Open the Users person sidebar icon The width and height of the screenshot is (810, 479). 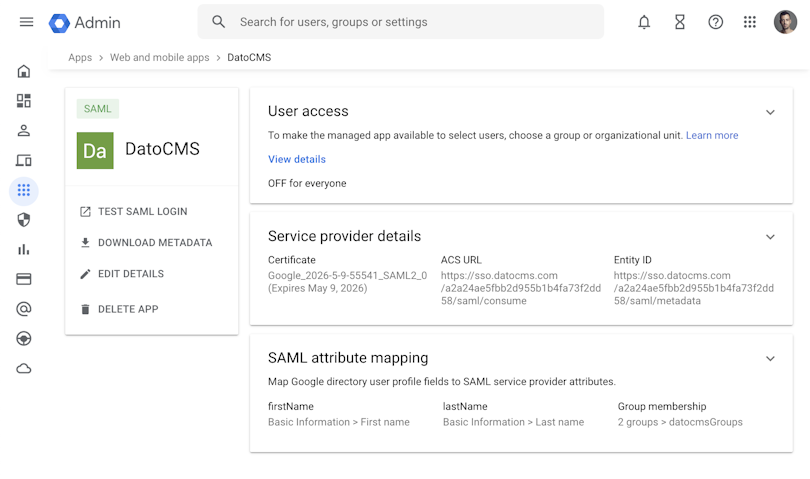(24, 131)
